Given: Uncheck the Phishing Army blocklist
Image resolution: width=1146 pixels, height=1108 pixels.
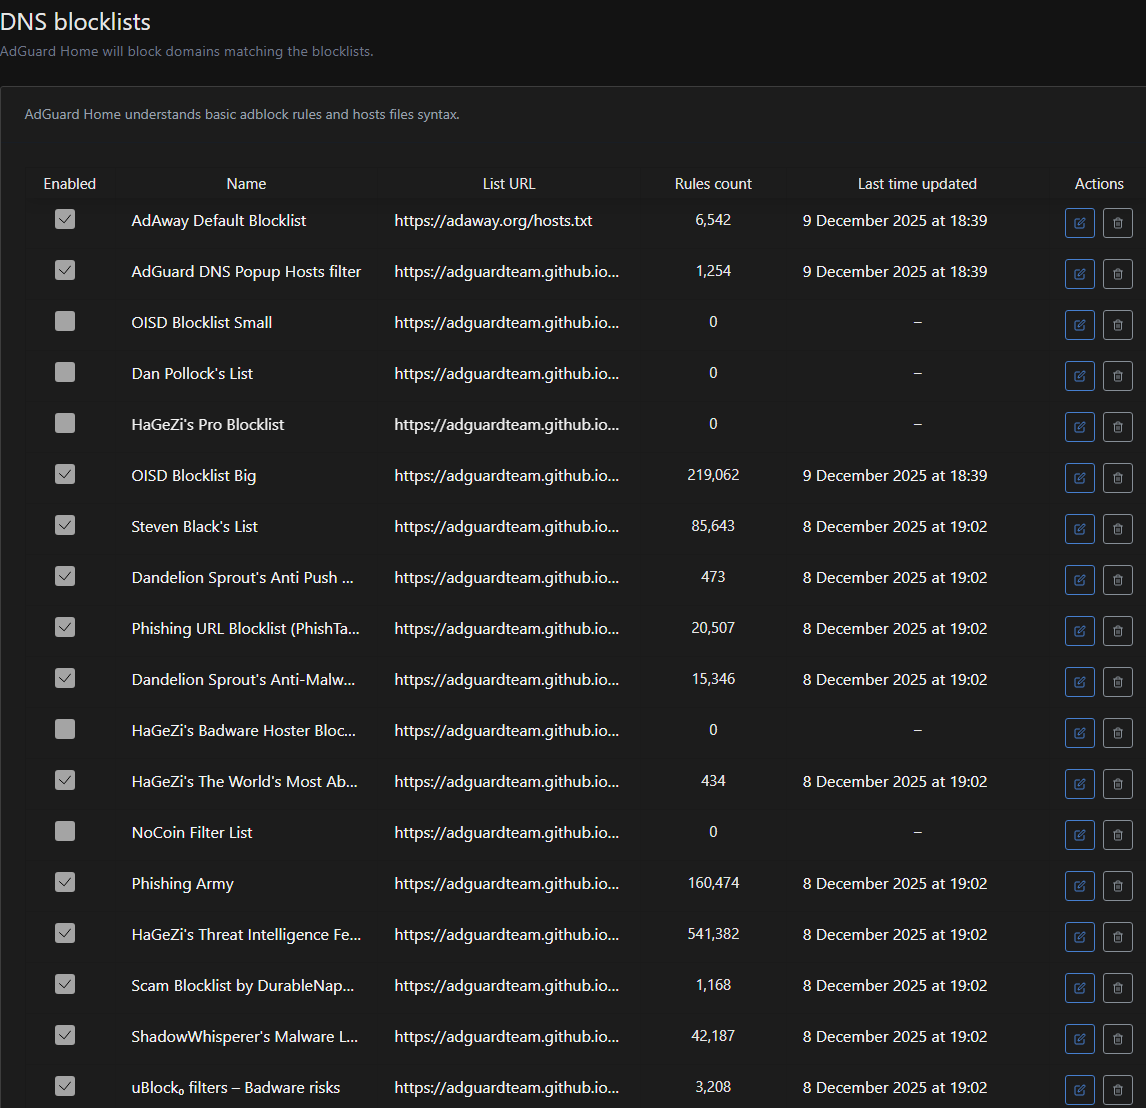Looking at the screenshot, I should coord(65,882).
